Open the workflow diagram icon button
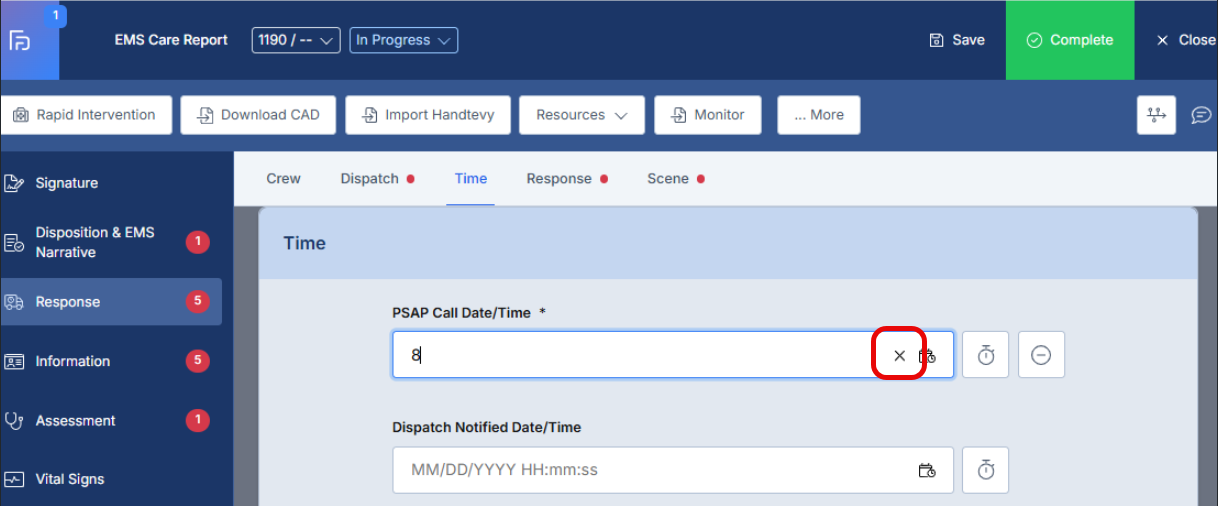Image resolution: width=1218 pixels, height=506 pixels. (x=1156, y=115)
